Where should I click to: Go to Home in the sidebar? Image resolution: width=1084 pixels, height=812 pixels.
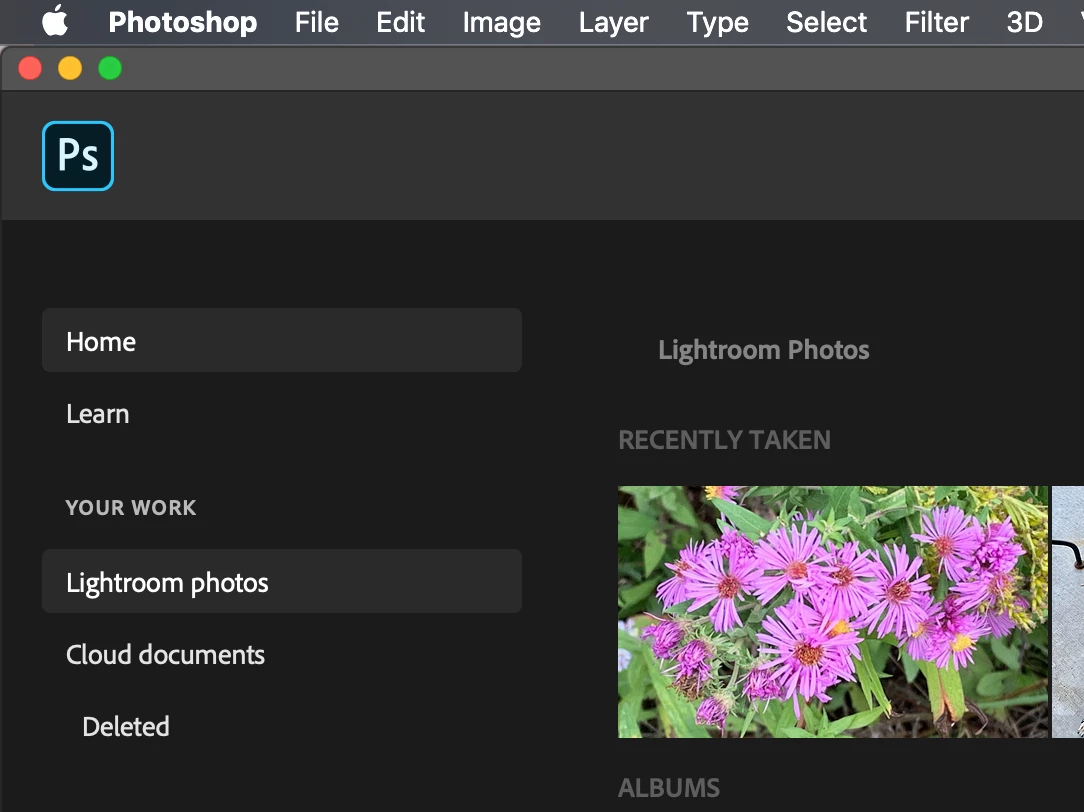(282, 341)
